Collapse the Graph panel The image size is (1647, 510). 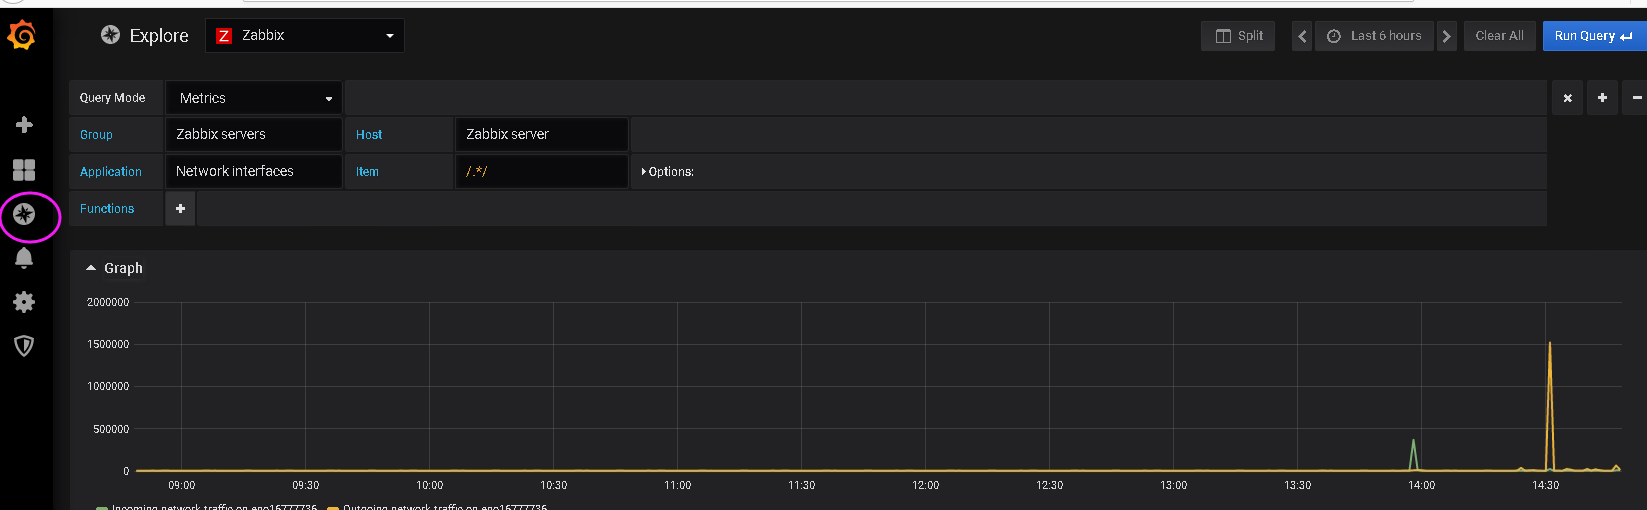(x=114, y=268)
